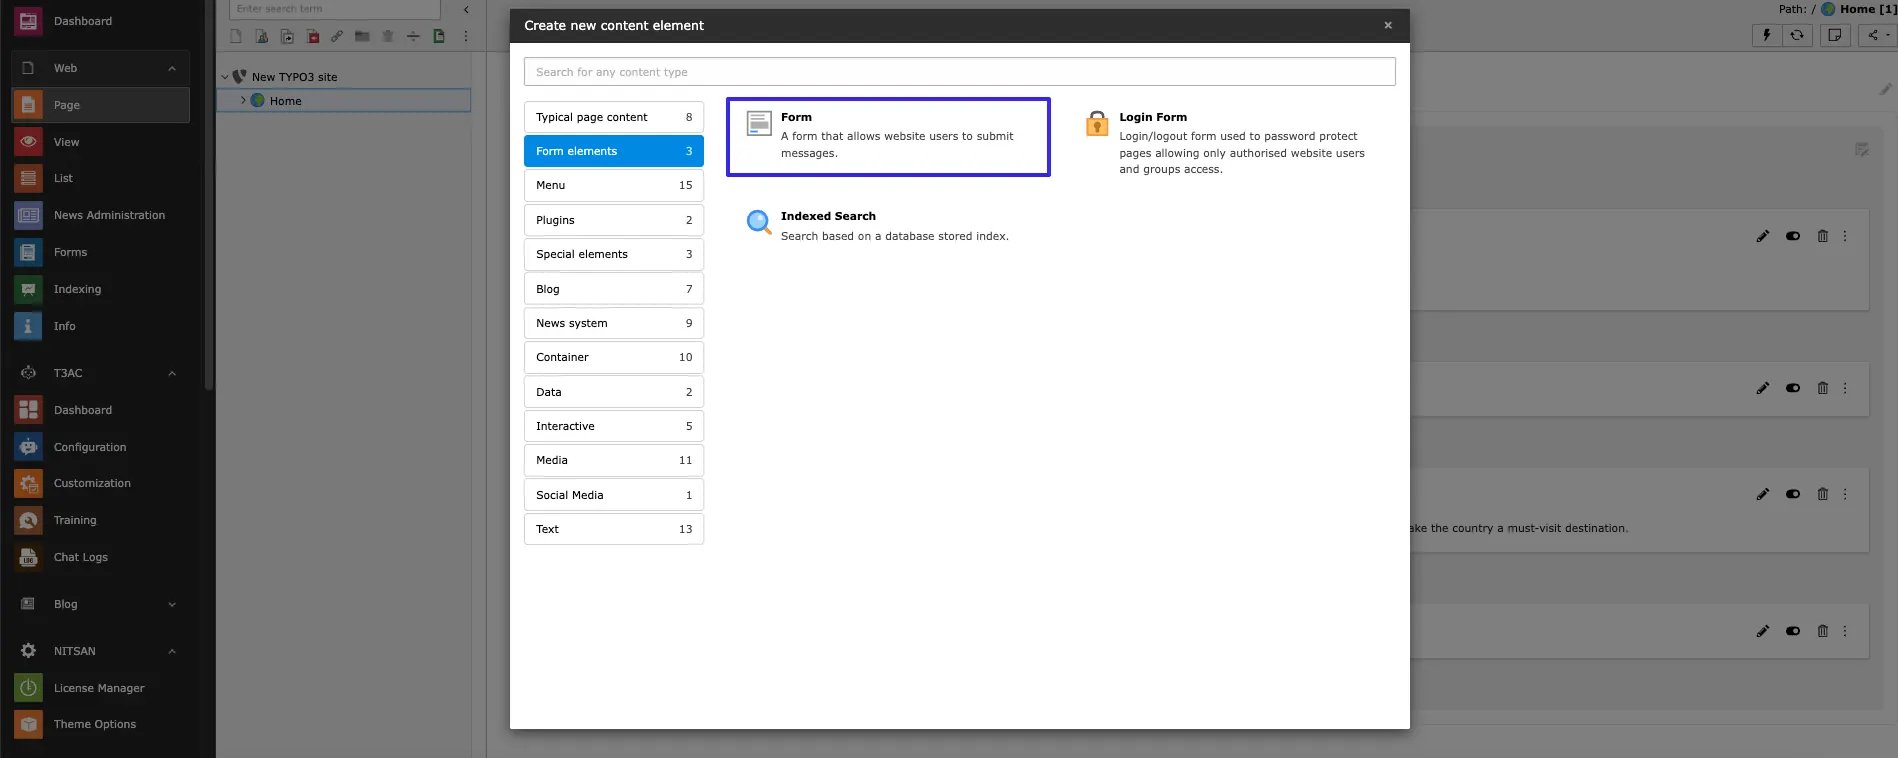Click the blank new page icon in tree toolbar

[236, 36]
